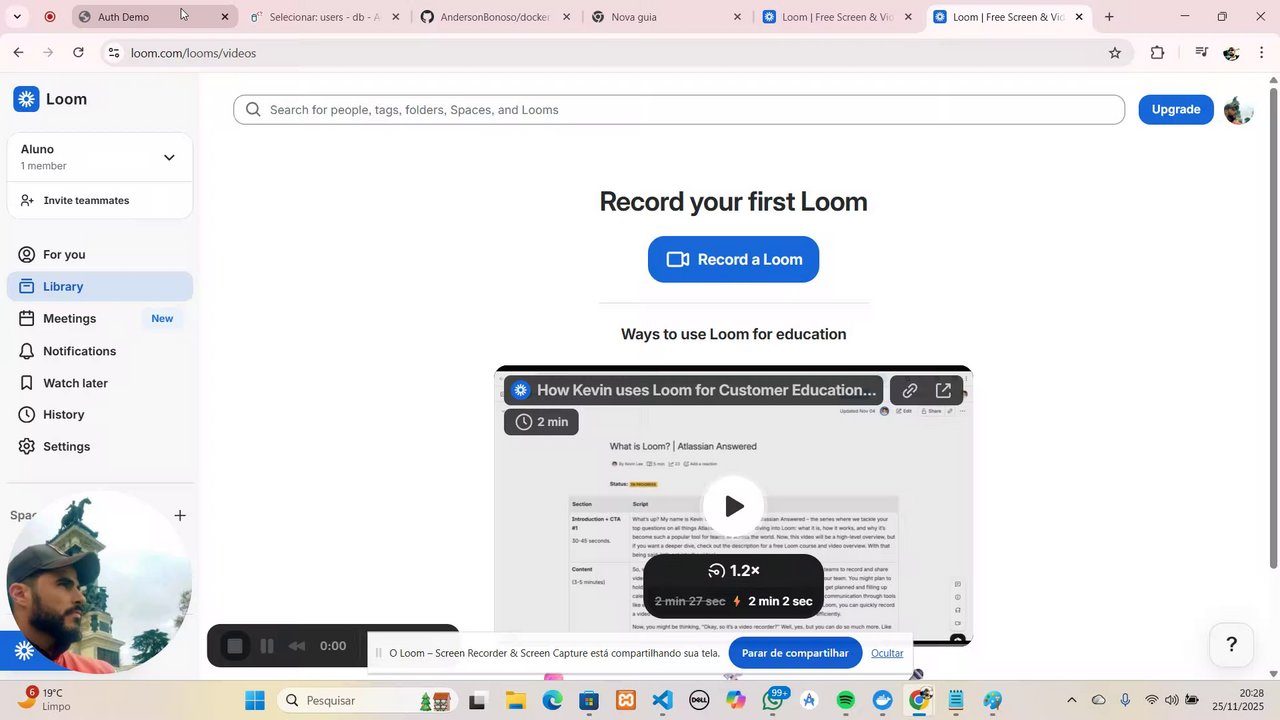Restart recording with rewind icon
This screenshot has height=720, width=1280.
pyautogui.click(x=297, y=646)
